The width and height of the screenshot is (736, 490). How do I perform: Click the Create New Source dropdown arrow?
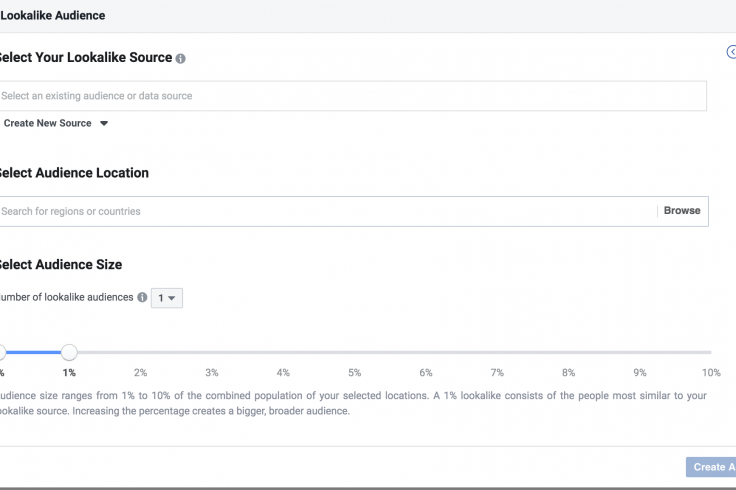(x=104, y=123)
